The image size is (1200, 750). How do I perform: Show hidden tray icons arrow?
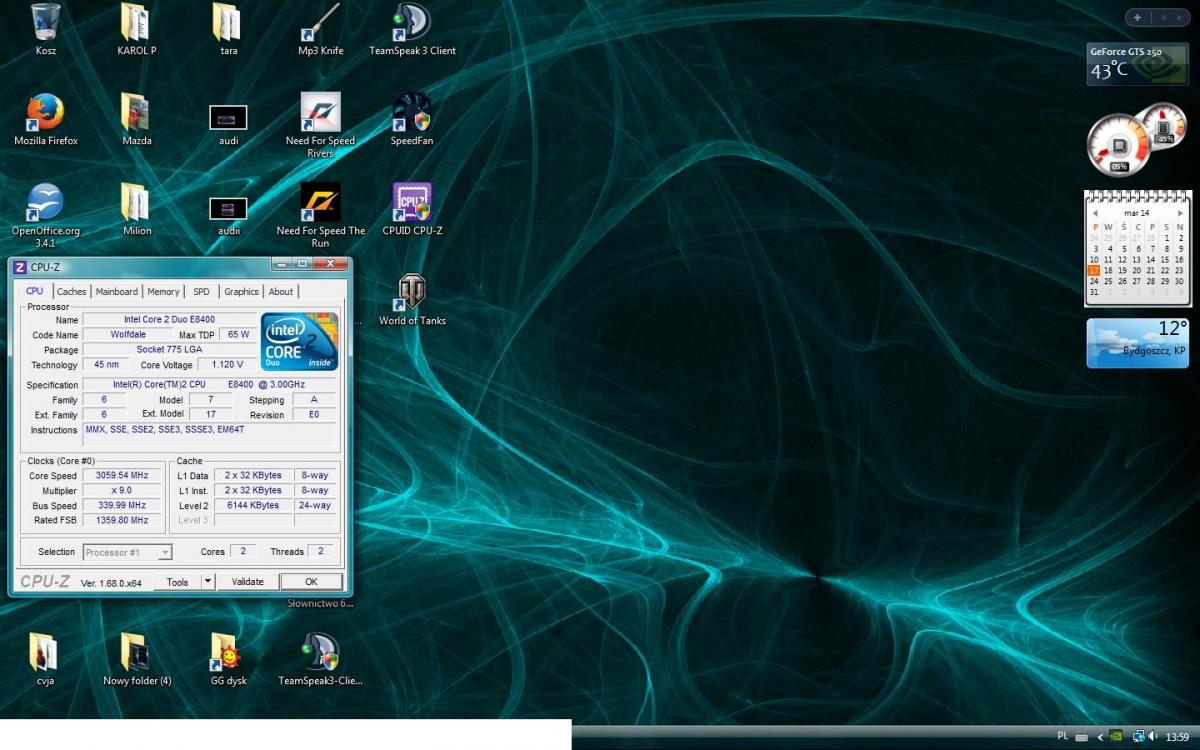1101,737
